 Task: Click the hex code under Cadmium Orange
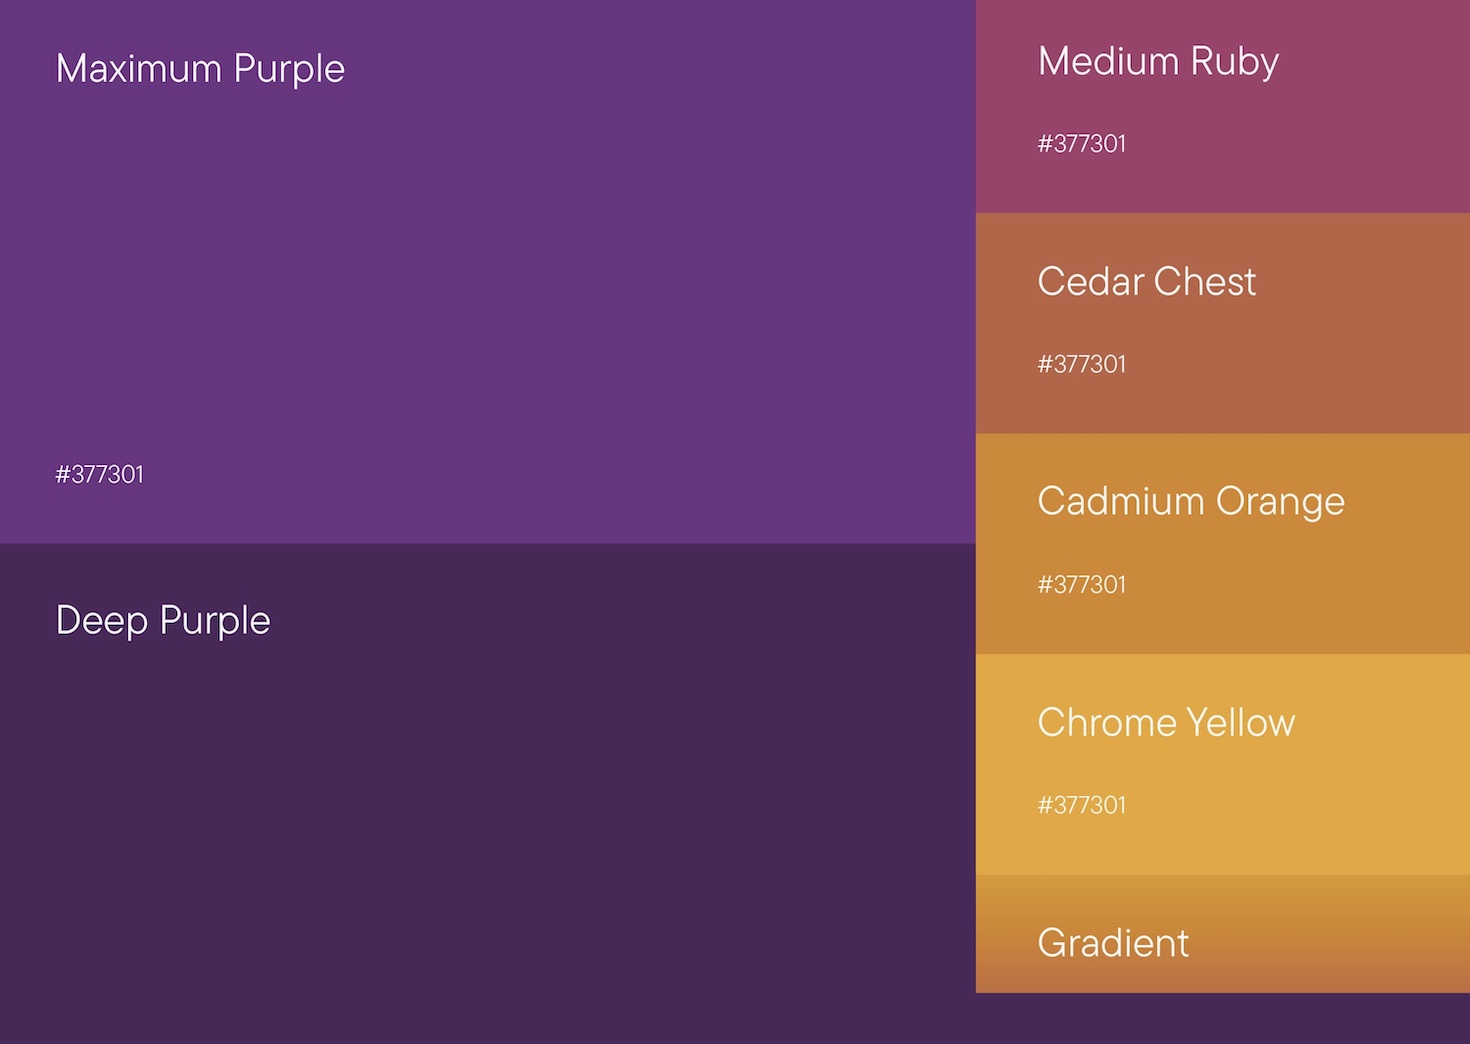[1082, 585]
